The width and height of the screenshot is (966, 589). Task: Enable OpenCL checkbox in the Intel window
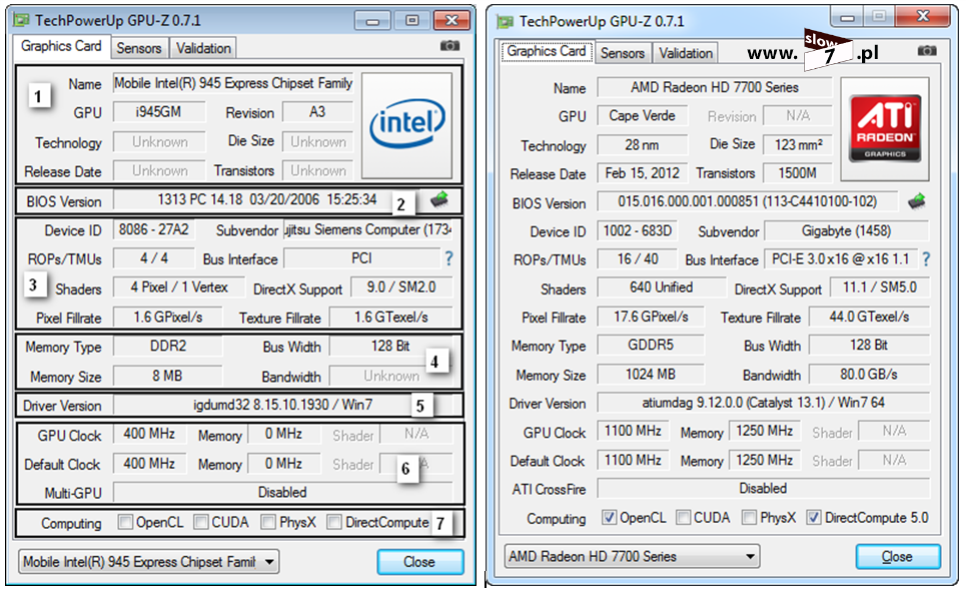(125, 522)
